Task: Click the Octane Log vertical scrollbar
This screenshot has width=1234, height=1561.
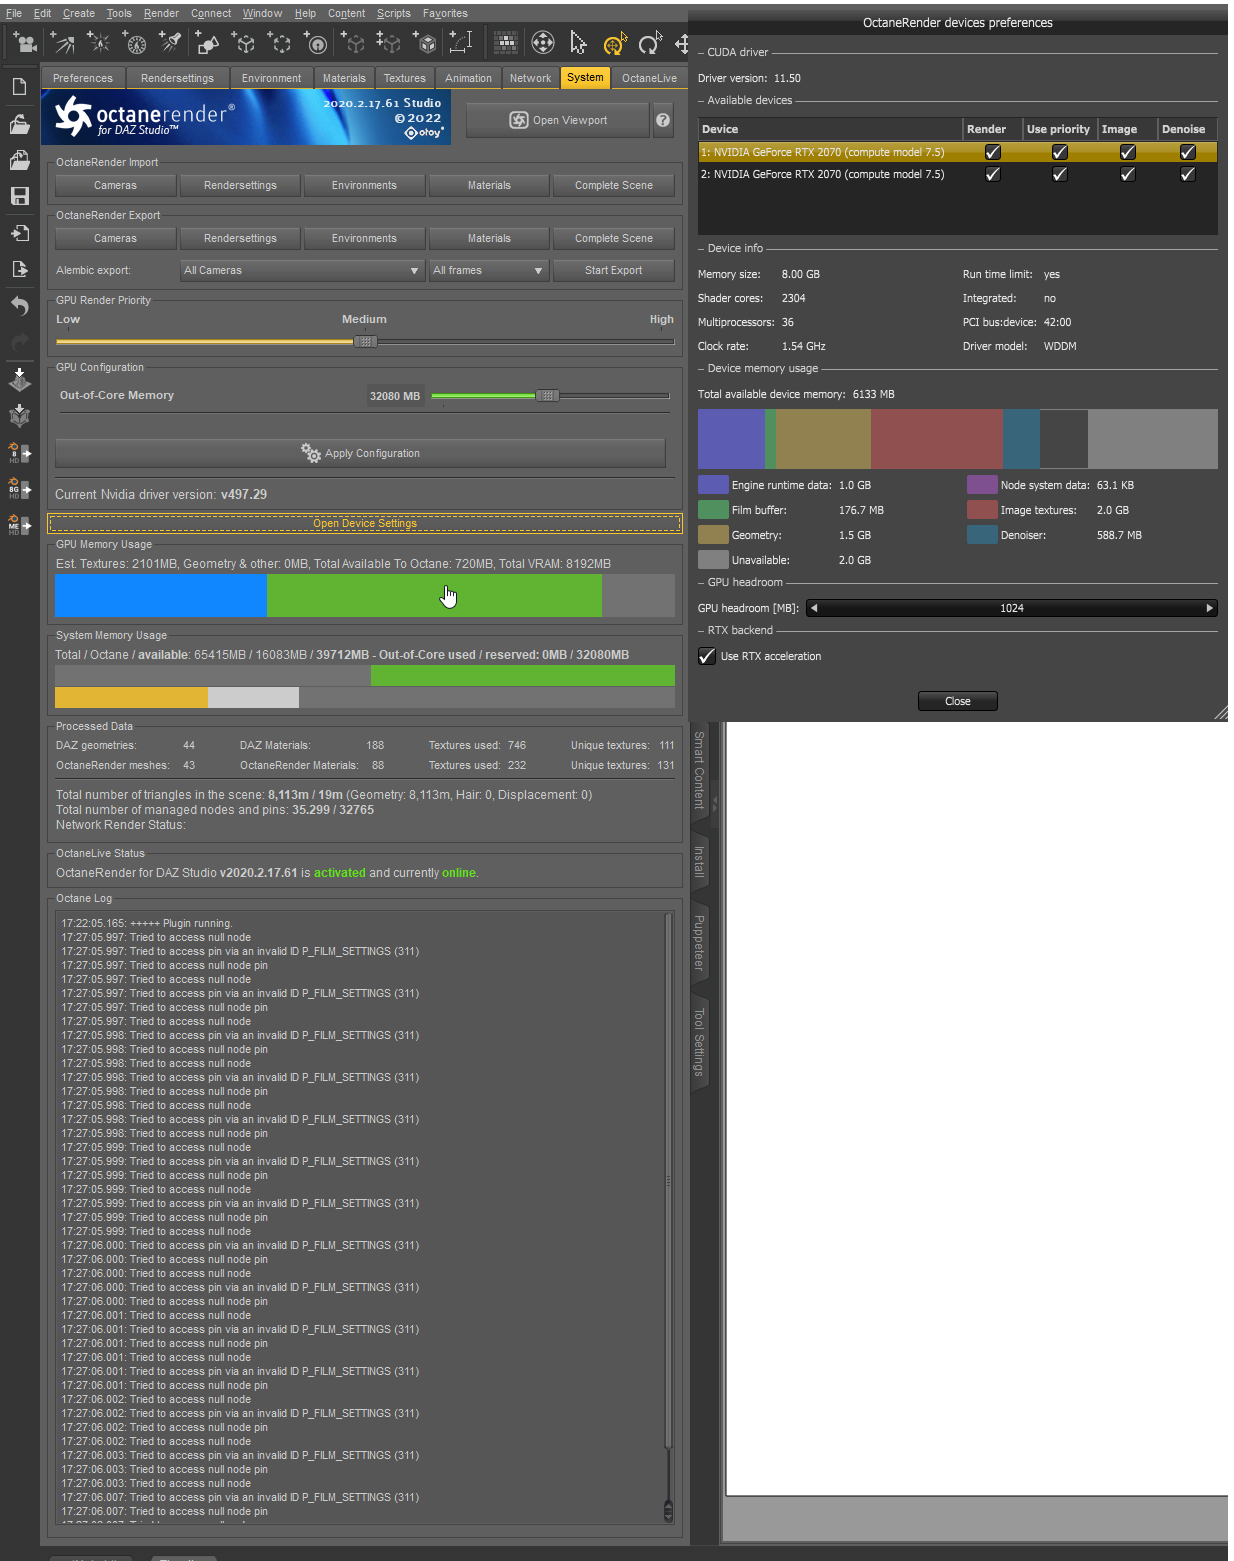Action: click(x=668, y=1217)
